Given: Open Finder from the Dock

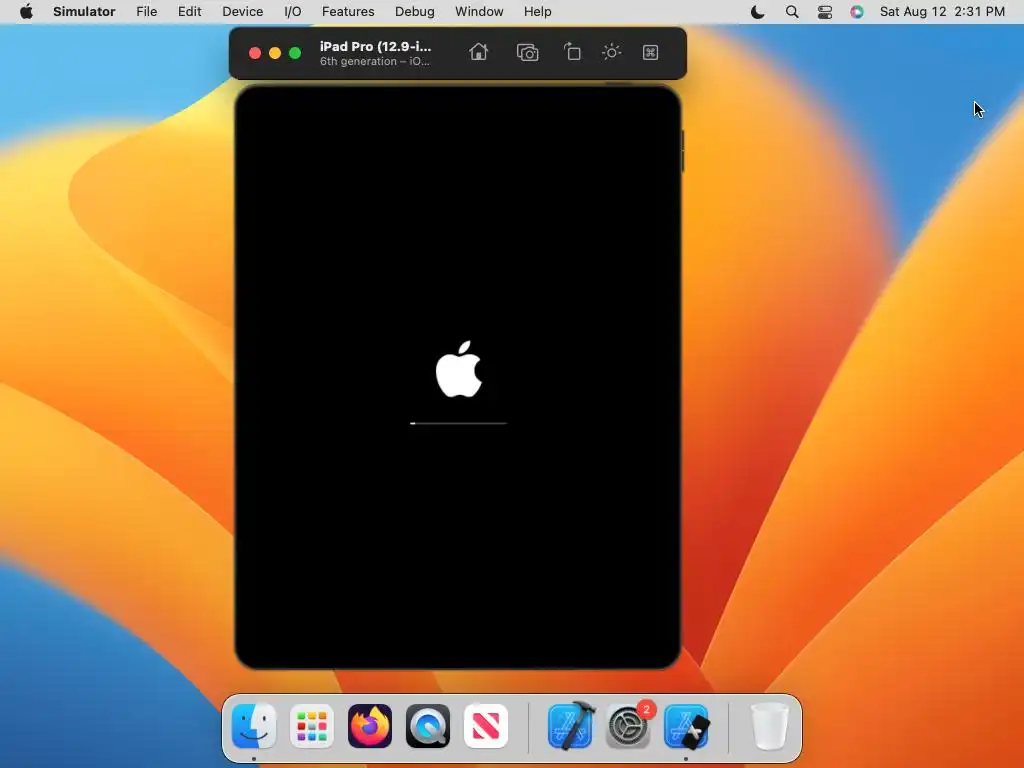Looking at the screenshot, I should 254,726.
